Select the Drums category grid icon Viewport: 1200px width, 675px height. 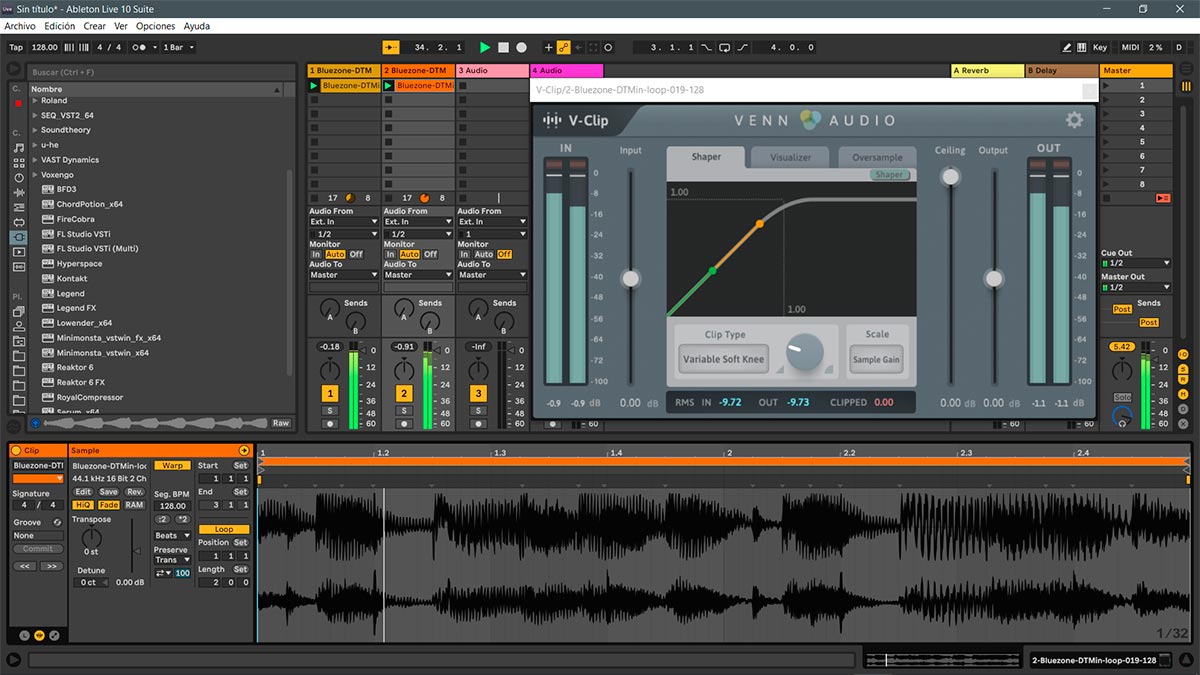point(18,162)
